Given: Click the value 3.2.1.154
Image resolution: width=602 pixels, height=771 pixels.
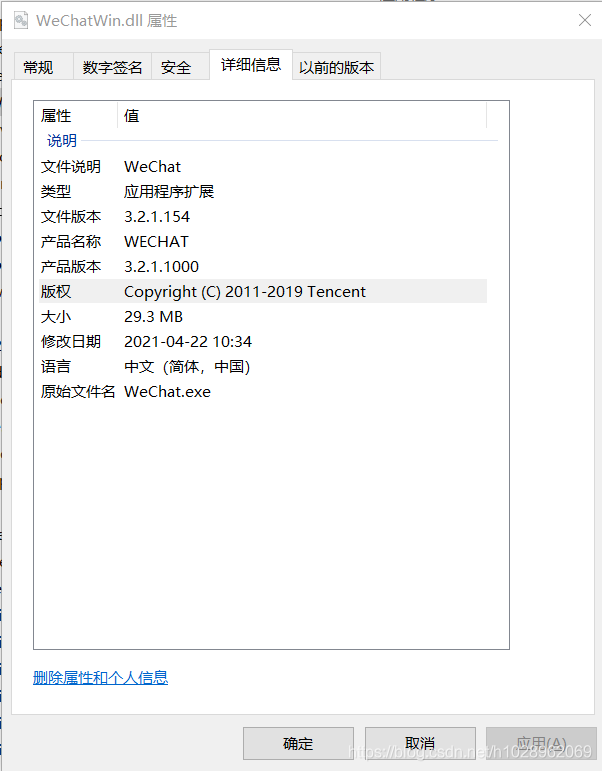Looking at the screenshot, I should tap(157, 216).
